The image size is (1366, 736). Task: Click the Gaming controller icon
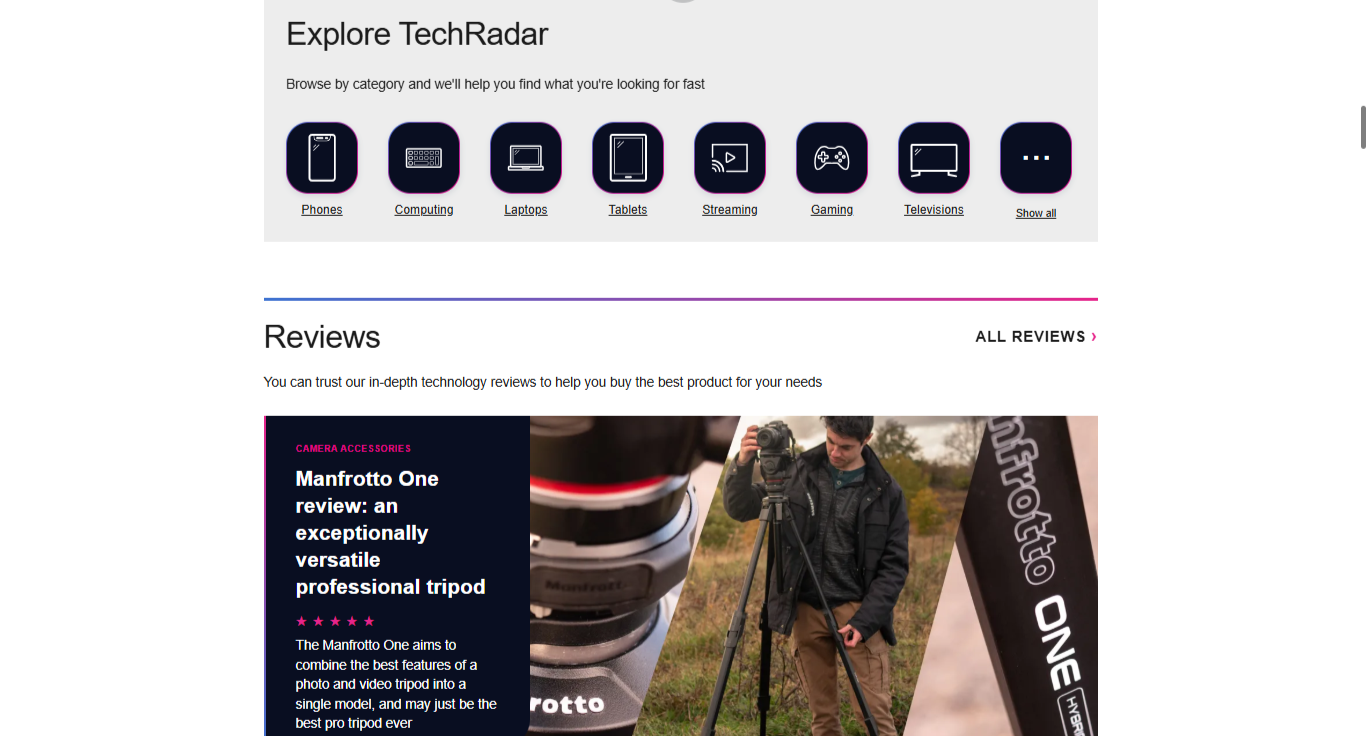pyautogui.click(x=832, y=157)
